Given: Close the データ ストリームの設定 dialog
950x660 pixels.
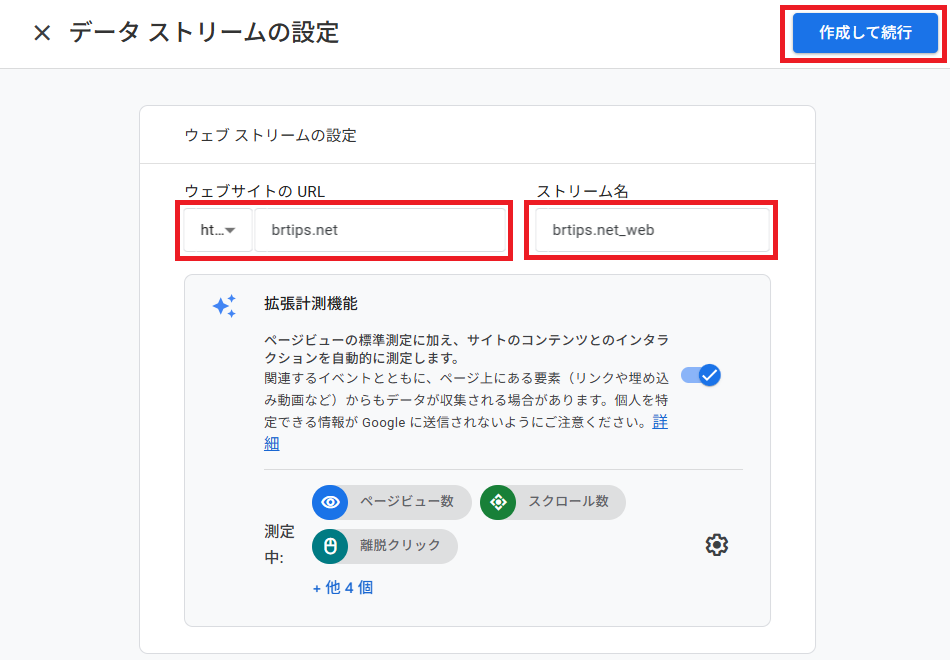Looking at the screenshot, I should (42, 33).
